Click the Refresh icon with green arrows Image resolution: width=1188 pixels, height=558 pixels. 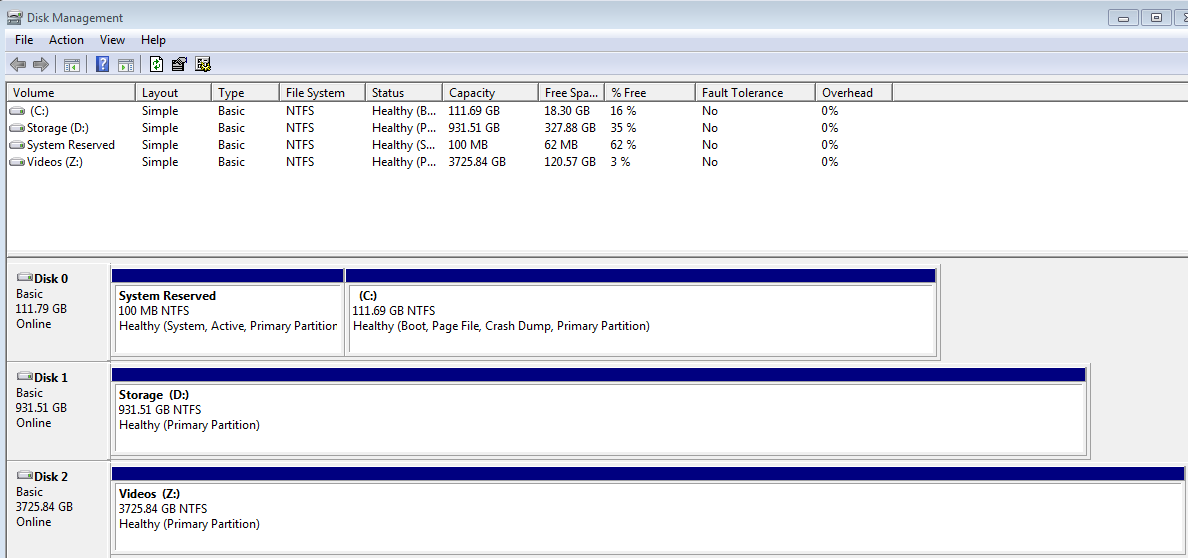pyautogui.click(x=156, y=64)
